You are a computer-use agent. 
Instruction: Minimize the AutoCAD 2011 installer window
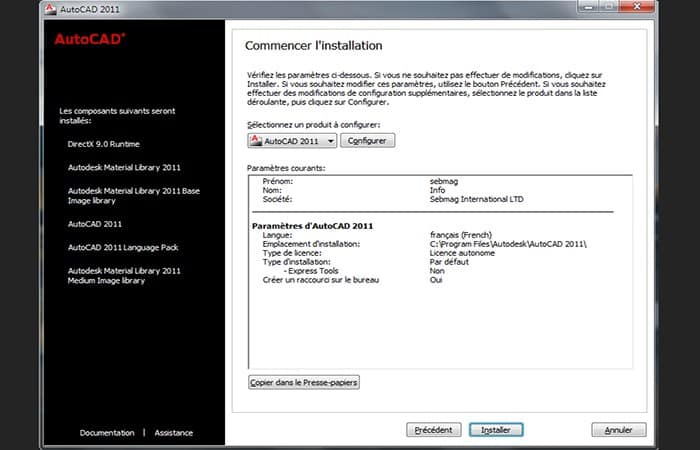tap(588, 6)
